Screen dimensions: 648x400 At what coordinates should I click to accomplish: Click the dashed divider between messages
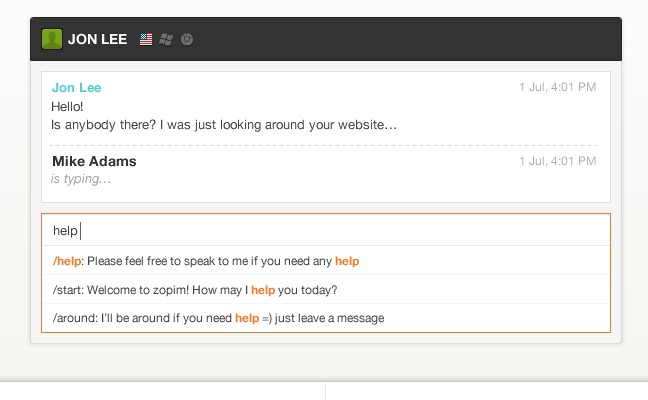tap(324, 145)
